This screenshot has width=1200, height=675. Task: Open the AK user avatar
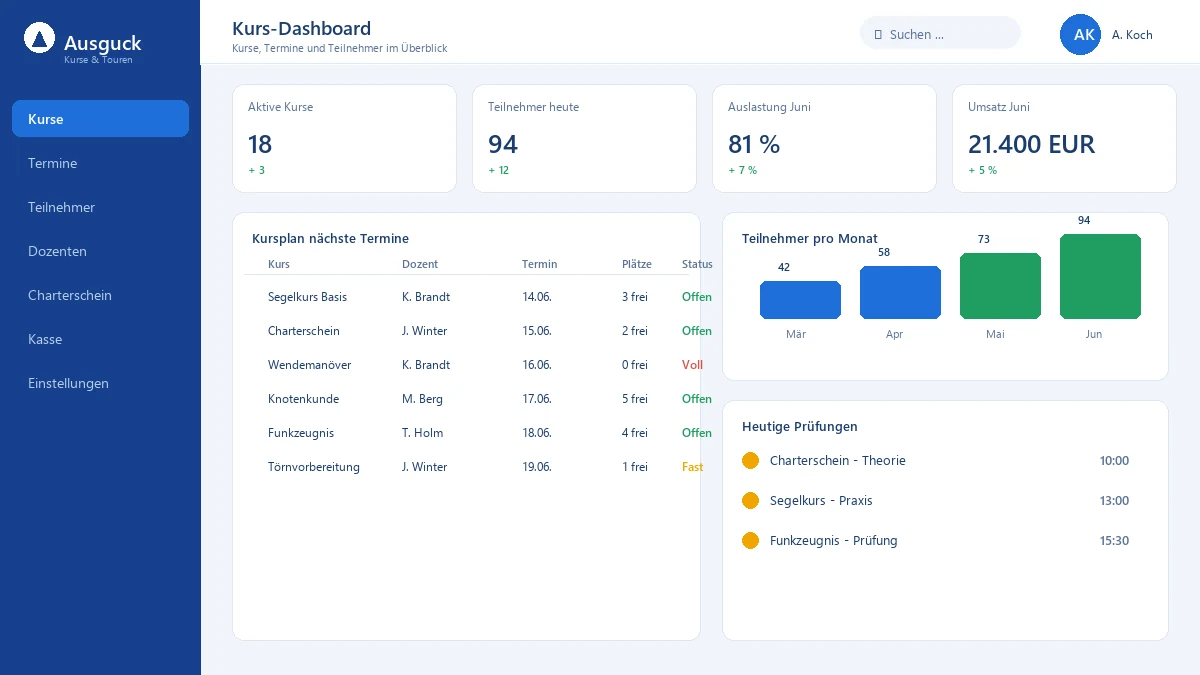[1080, 34]
